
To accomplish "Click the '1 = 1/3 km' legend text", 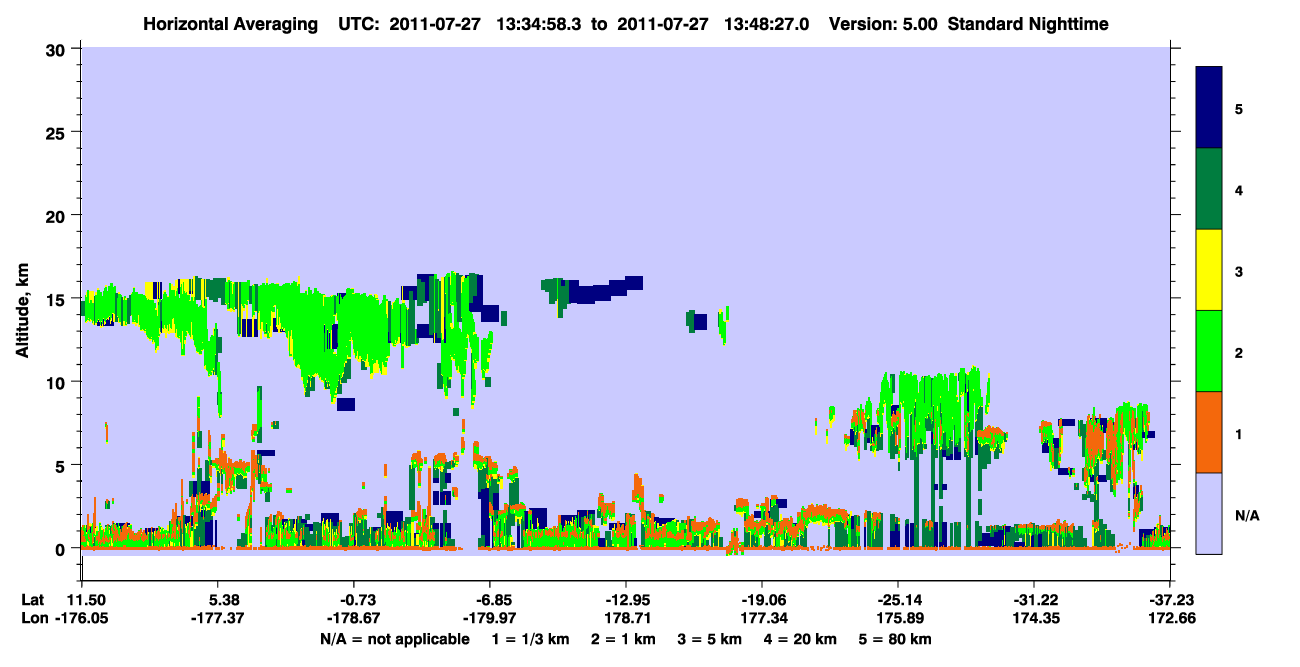I will 530,639.
